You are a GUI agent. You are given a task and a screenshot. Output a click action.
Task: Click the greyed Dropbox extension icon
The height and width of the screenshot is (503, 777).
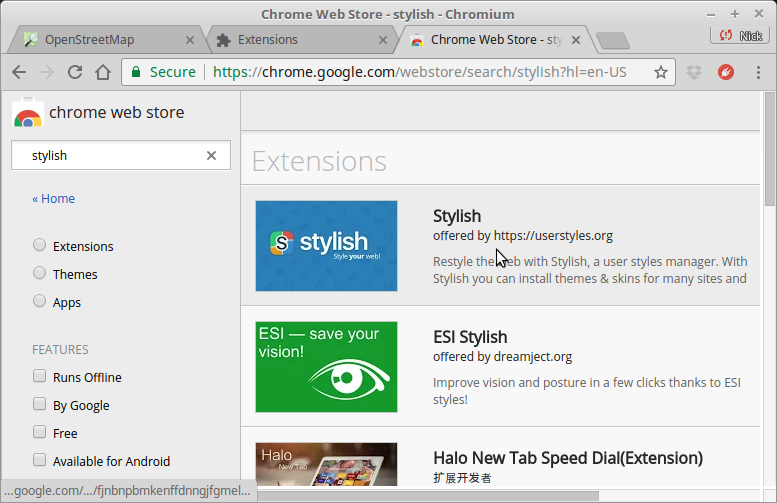click(x=694, y=72)
